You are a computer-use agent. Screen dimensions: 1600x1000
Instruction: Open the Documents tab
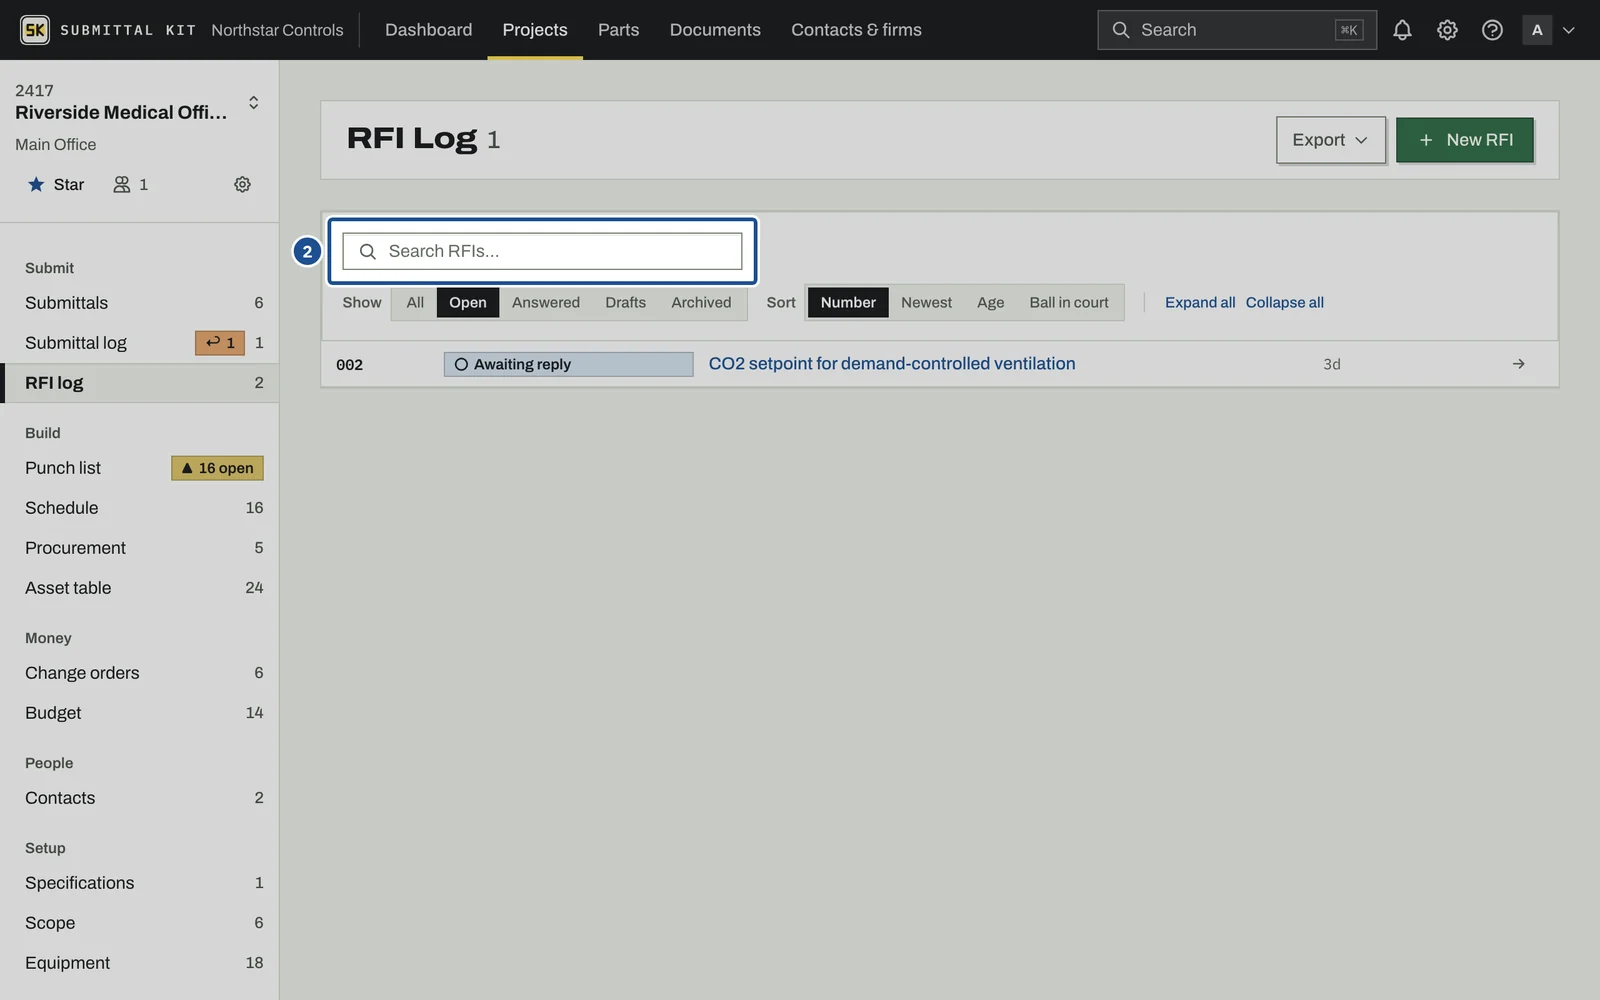click(x=715, y=30)
